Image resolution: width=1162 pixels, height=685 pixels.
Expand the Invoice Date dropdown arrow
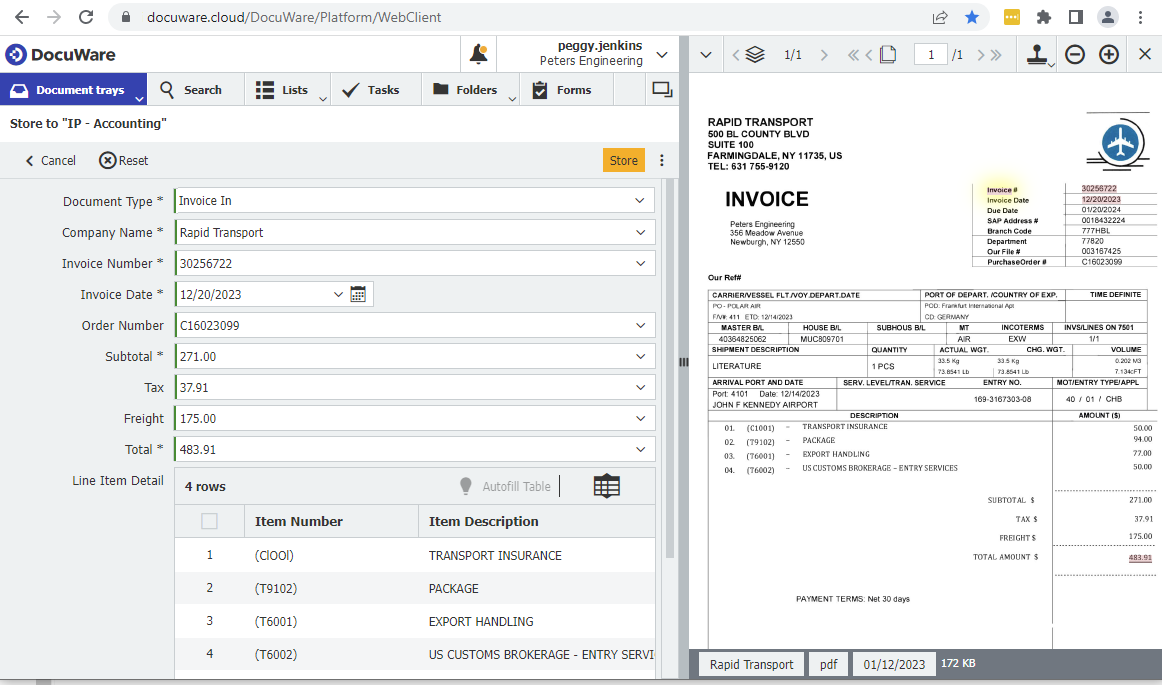click(338, 294)
